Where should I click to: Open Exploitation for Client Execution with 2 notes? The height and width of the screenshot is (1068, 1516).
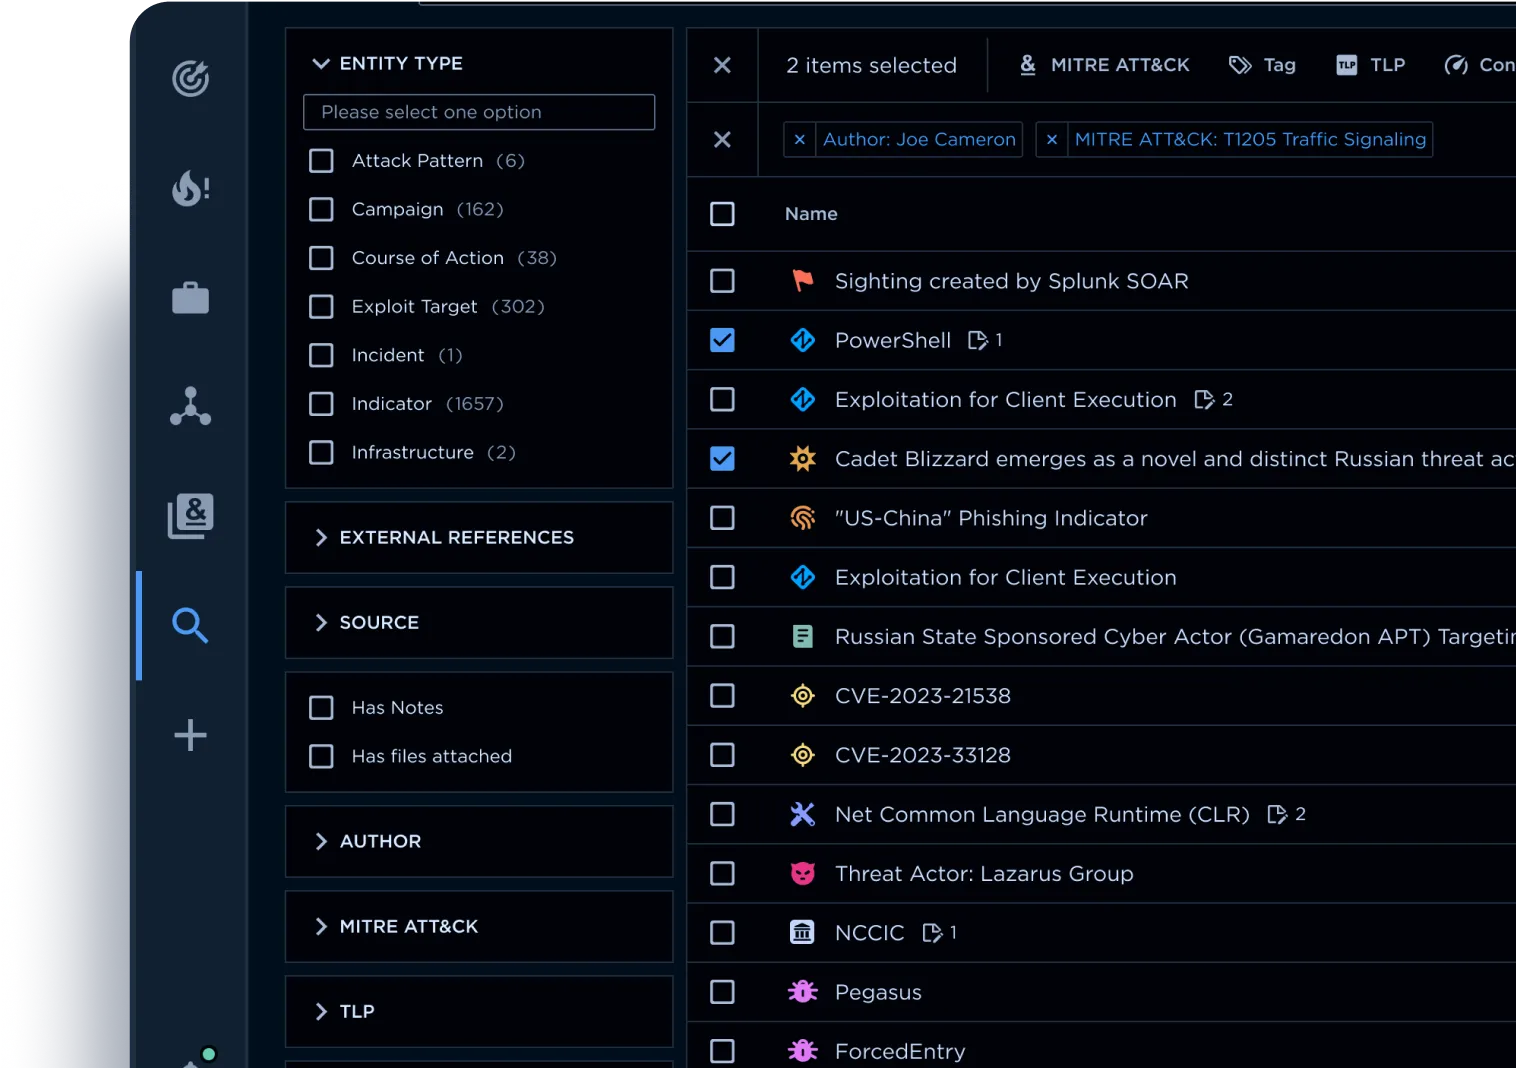[1005, 399]
